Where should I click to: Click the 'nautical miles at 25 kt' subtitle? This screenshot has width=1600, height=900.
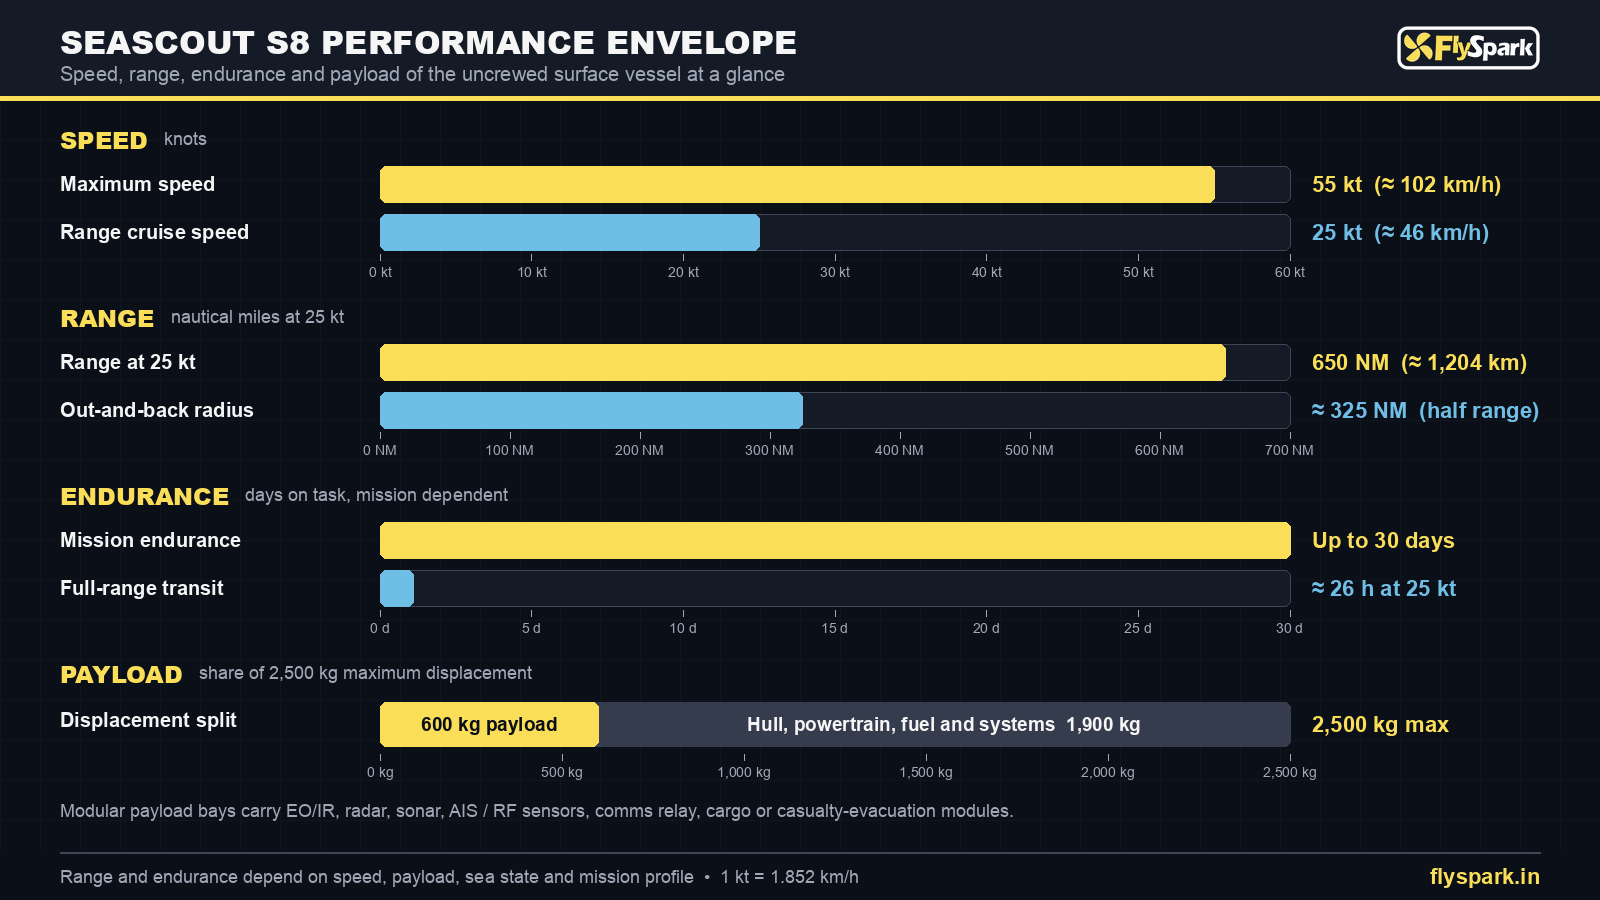[x=257, y=317]
